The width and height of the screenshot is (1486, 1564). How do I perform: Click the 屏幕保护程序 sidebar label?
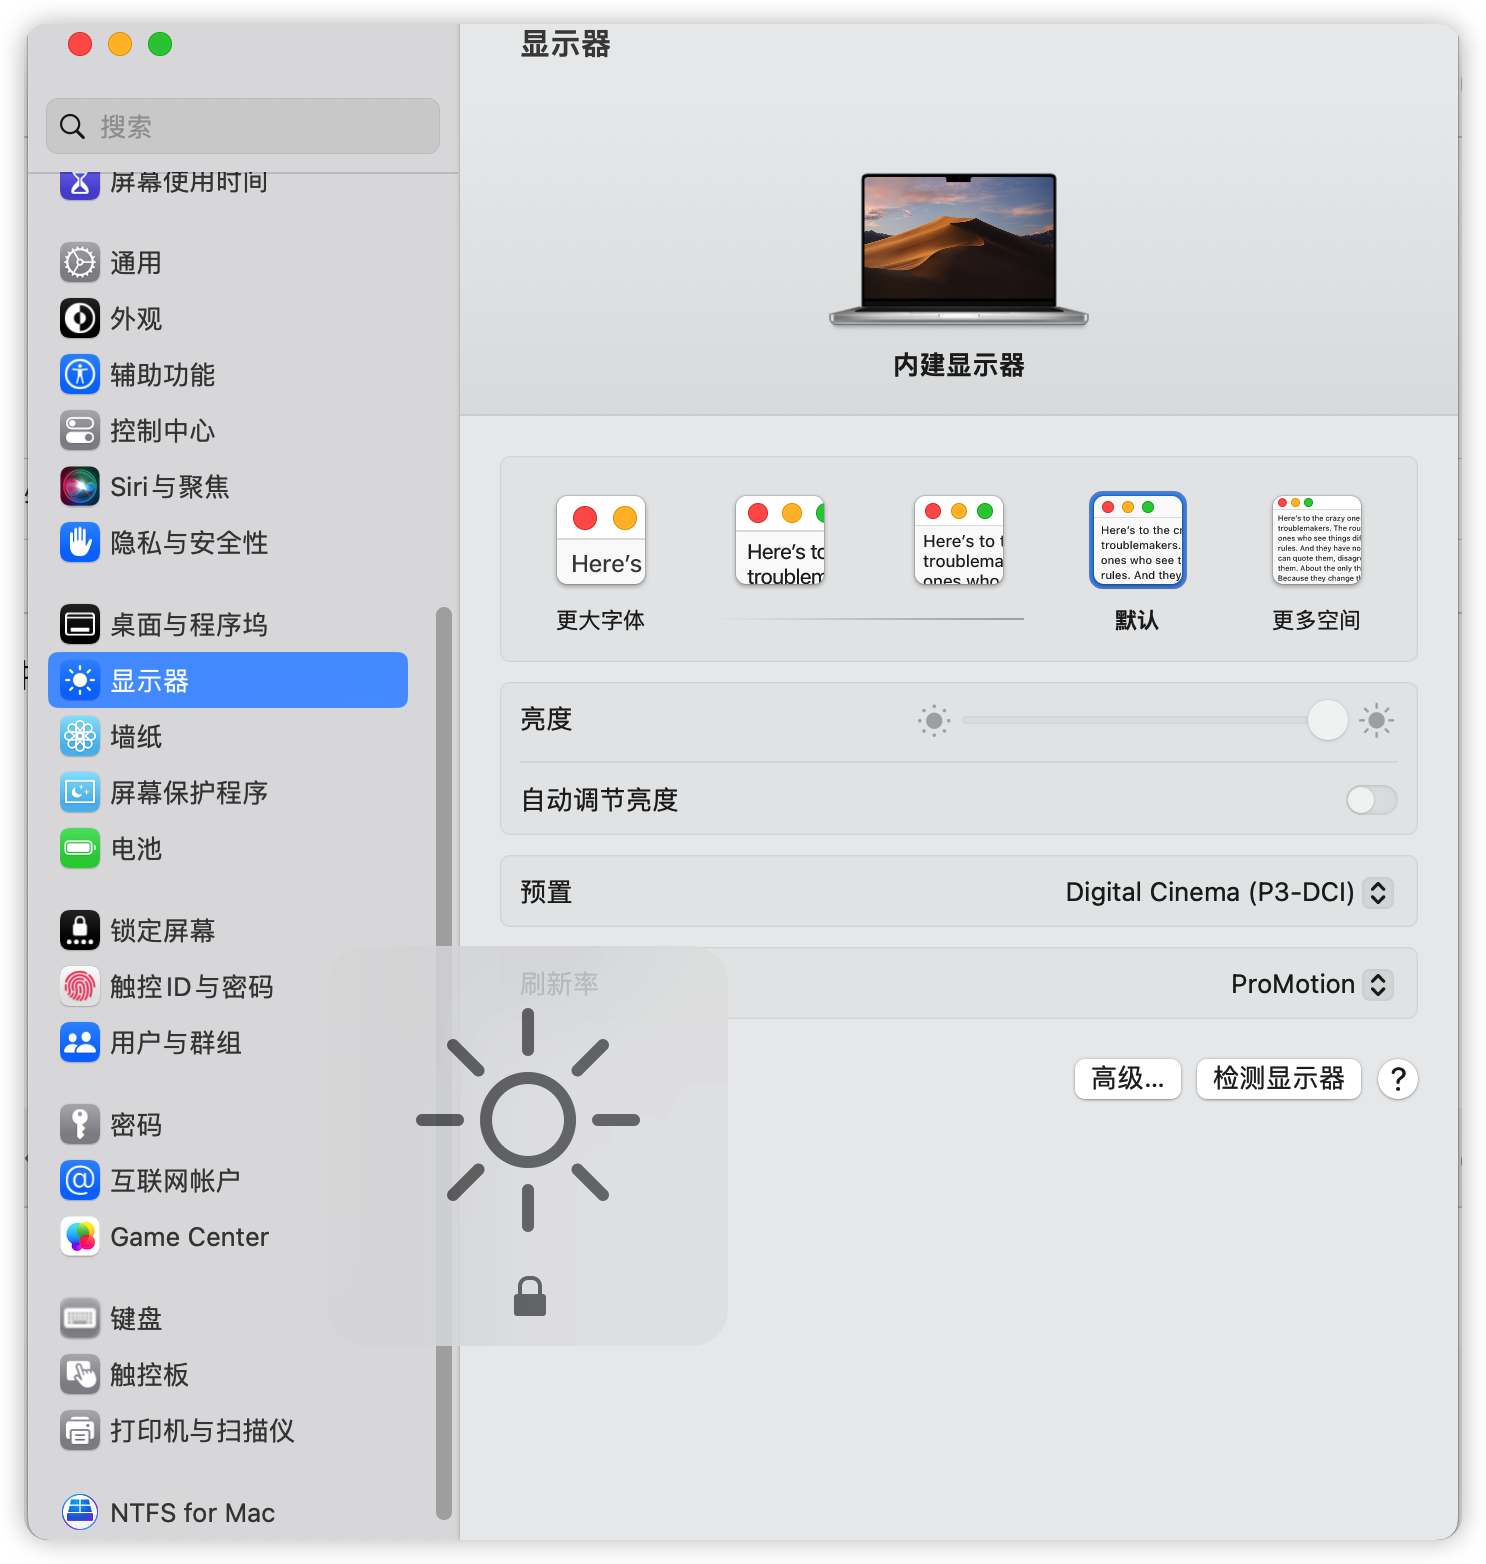pos(189,793)
